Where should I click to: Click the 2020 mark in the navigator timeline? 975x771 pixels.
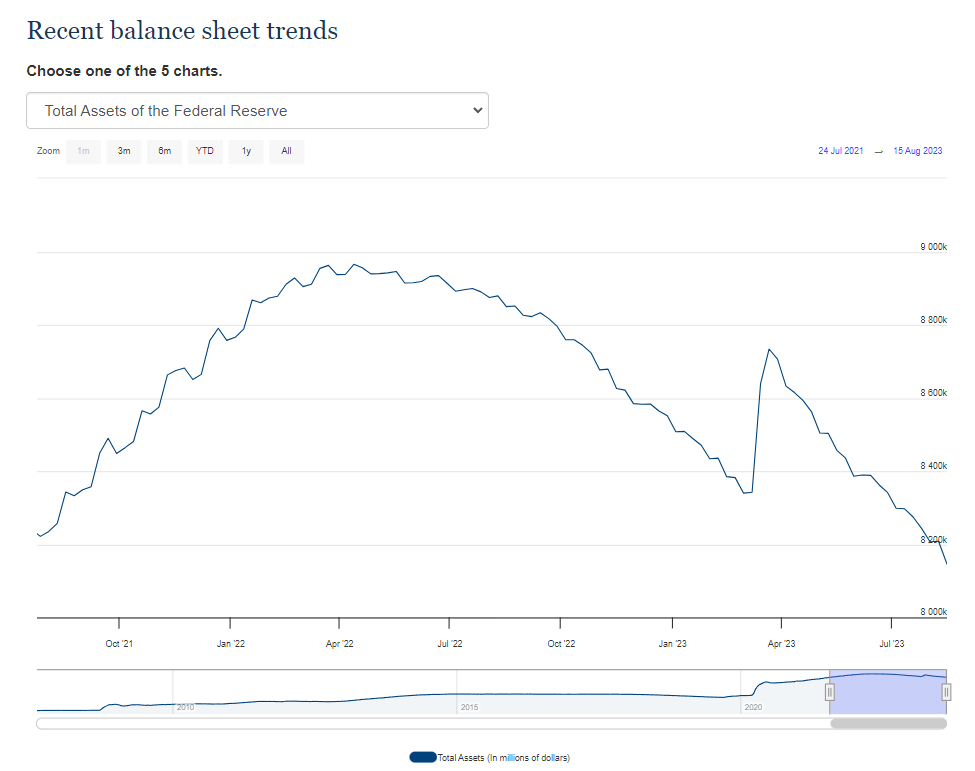(x=753, y=707)
